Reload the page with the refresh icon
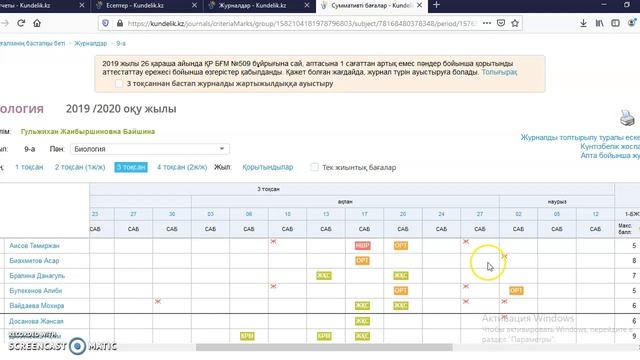Screen dimensions: 640x360 (x=21, y=23)
